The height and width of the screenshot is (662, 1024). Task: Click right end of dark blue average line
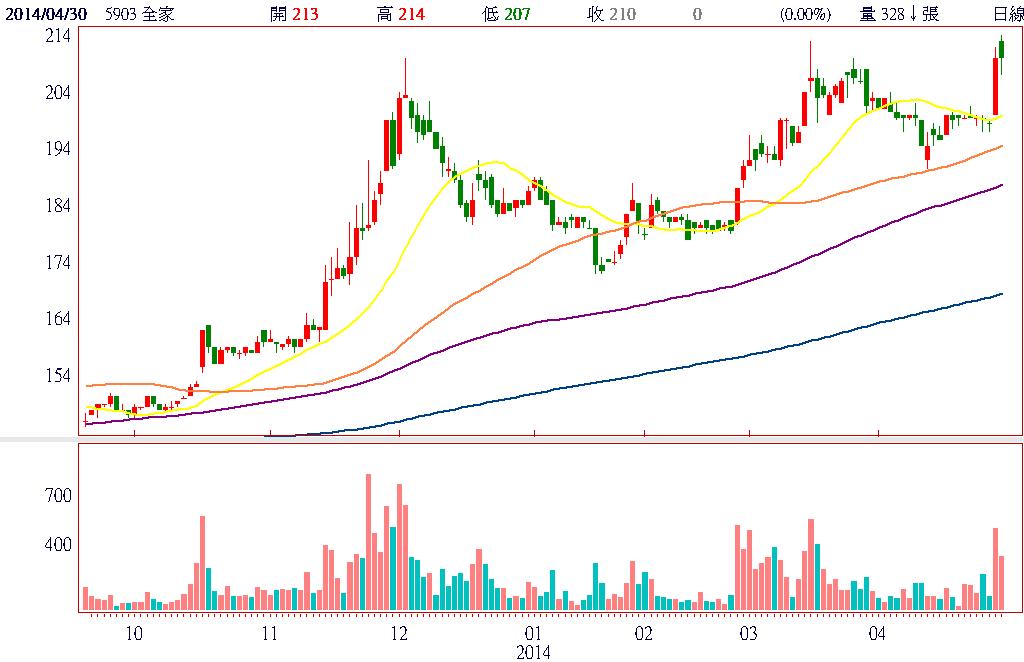[x=1001, y=294]
